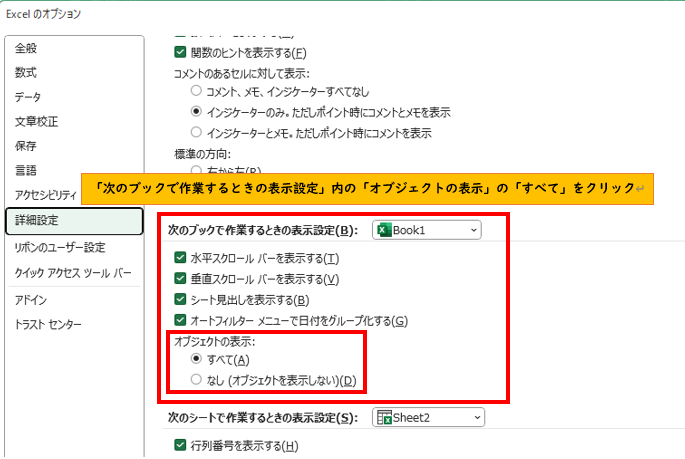The width and height of the screenshot is (685, 459).
Task: Open リボンのユーザー設定 category
Action: [60, 248]
